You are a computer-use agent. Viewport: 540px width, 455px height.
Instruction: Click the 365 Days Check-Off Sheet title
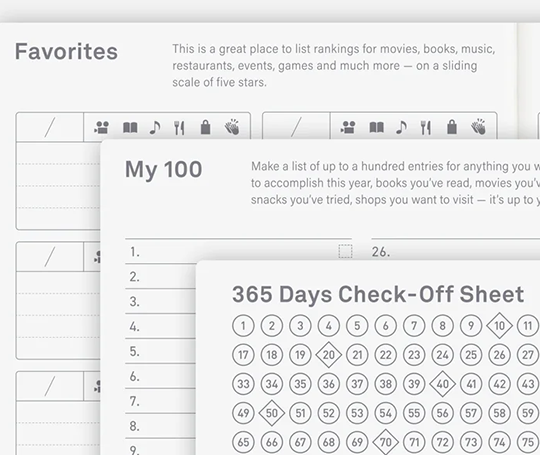378,294
